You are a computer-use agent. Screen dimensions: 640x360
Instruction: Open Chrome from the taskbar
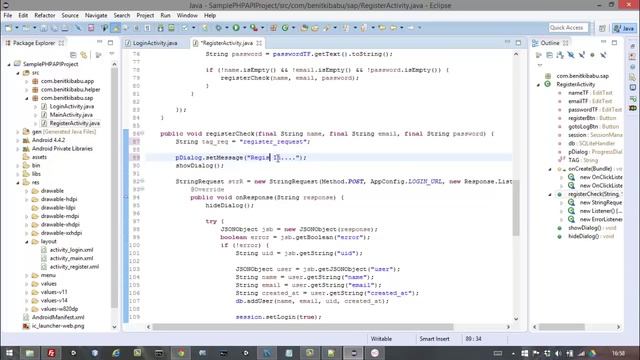tap(180, 353)
